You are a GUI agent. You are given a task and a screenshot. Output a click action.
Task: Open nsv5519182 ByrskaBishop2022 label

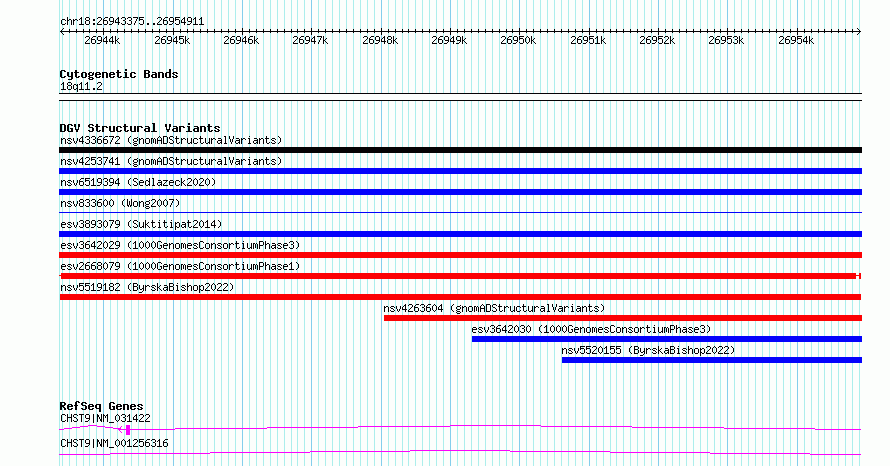tap(147, 287)
